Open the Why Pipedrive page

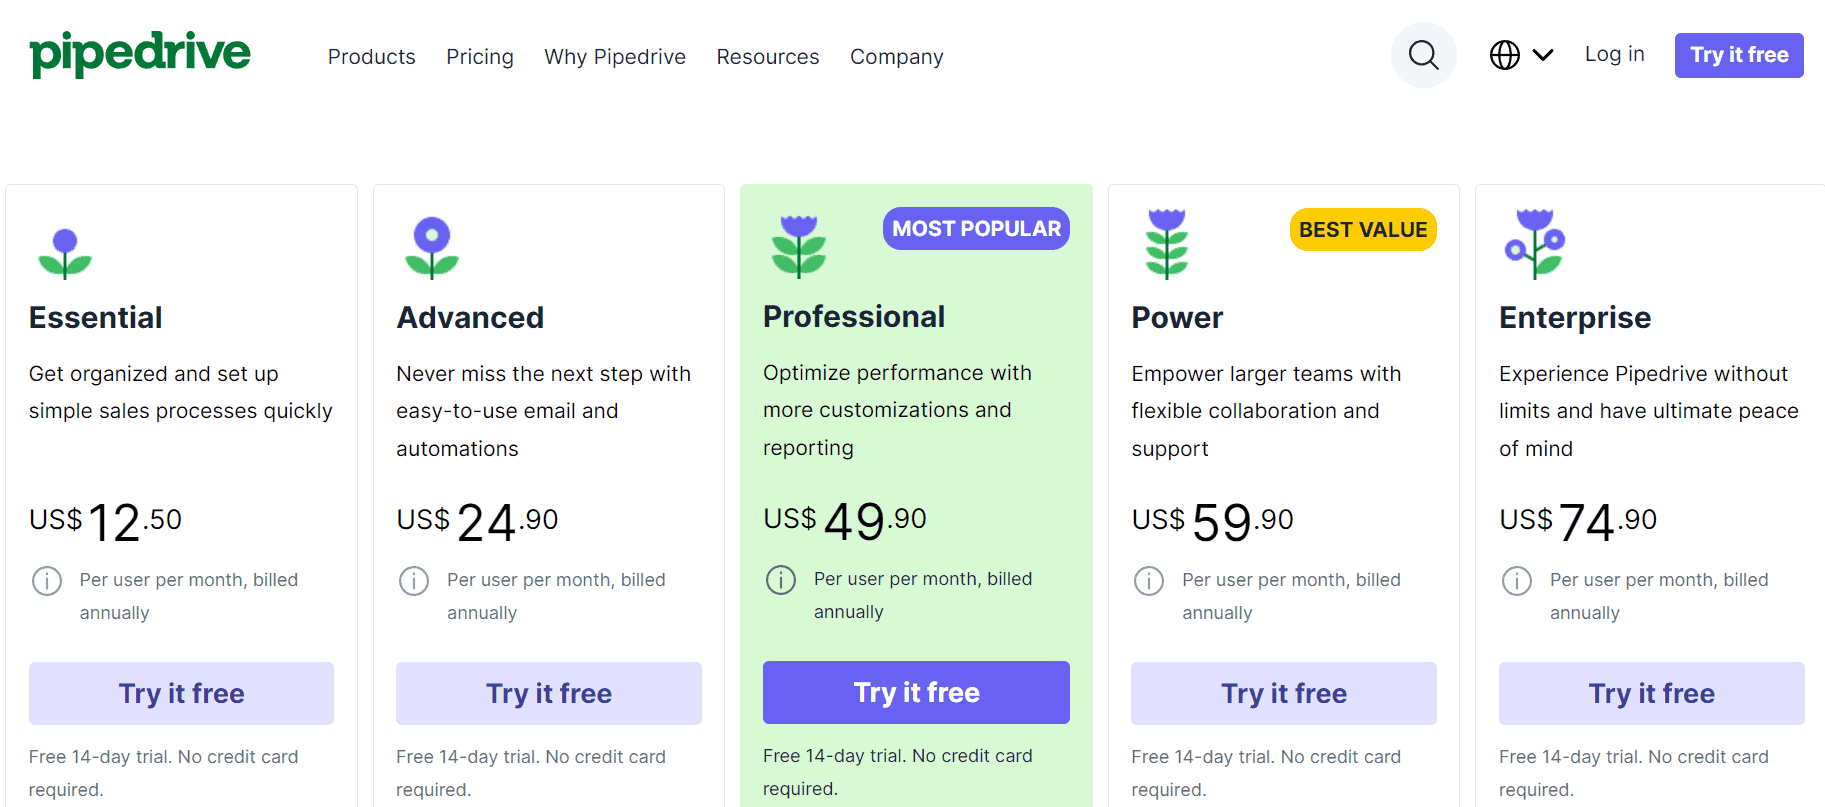pos(615,57)
